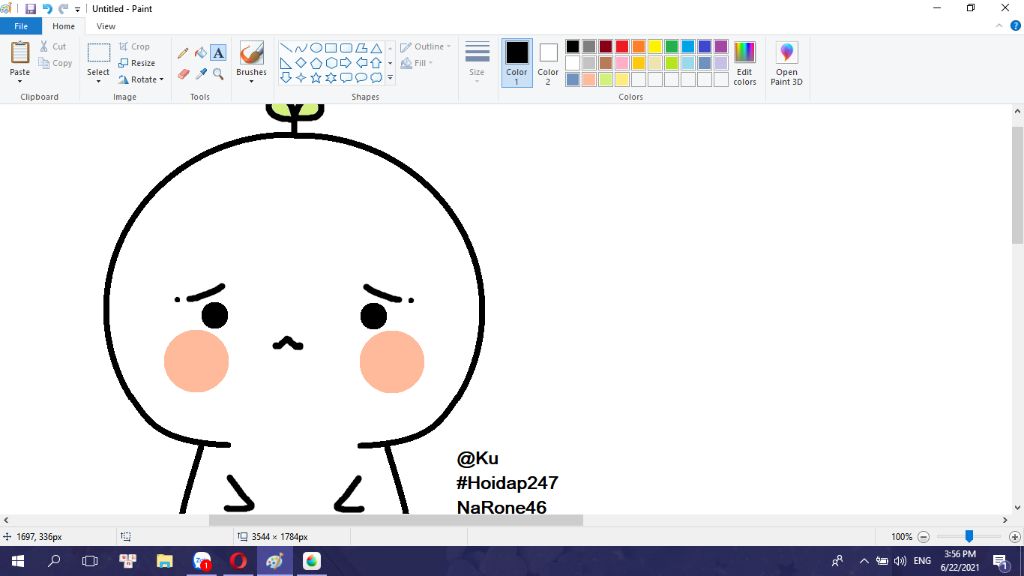
Task: Open File Explorer from taskbar
Action: click(165, 561)
